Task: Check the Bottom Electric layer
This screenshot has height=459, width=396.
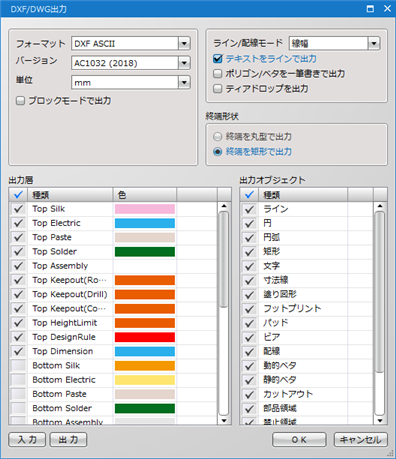Action: [x=18, y=380]
